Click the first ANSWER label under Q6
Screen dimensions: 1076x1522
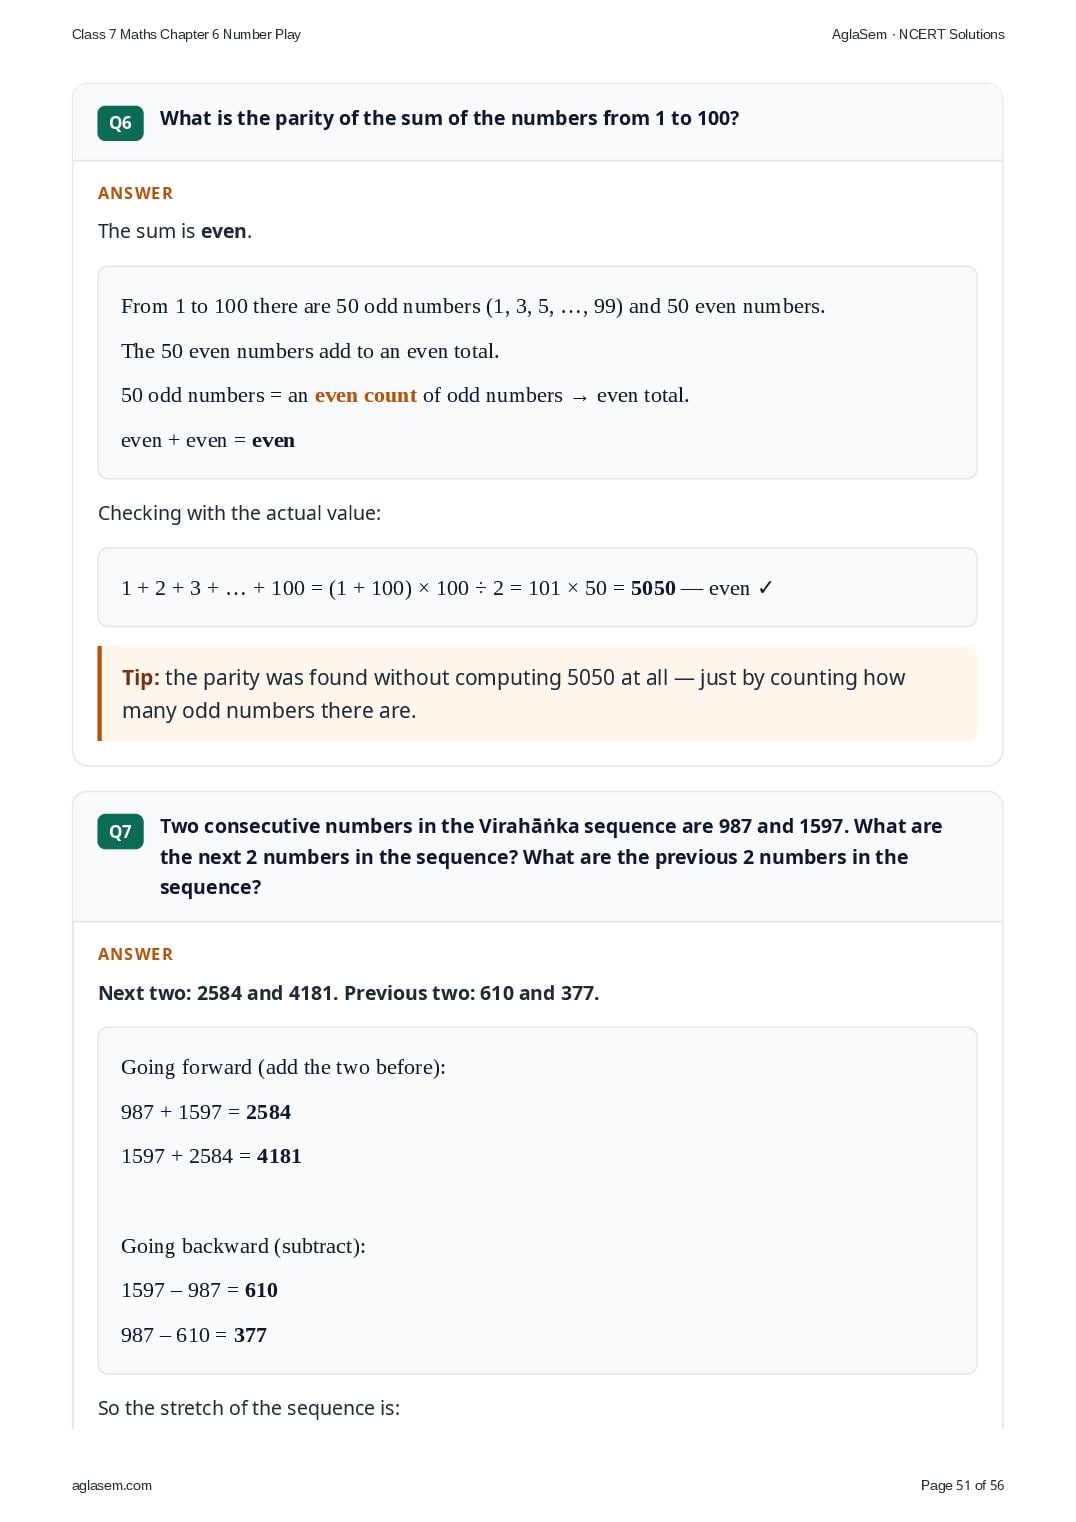pyautogui.click(x=135, y=193)
